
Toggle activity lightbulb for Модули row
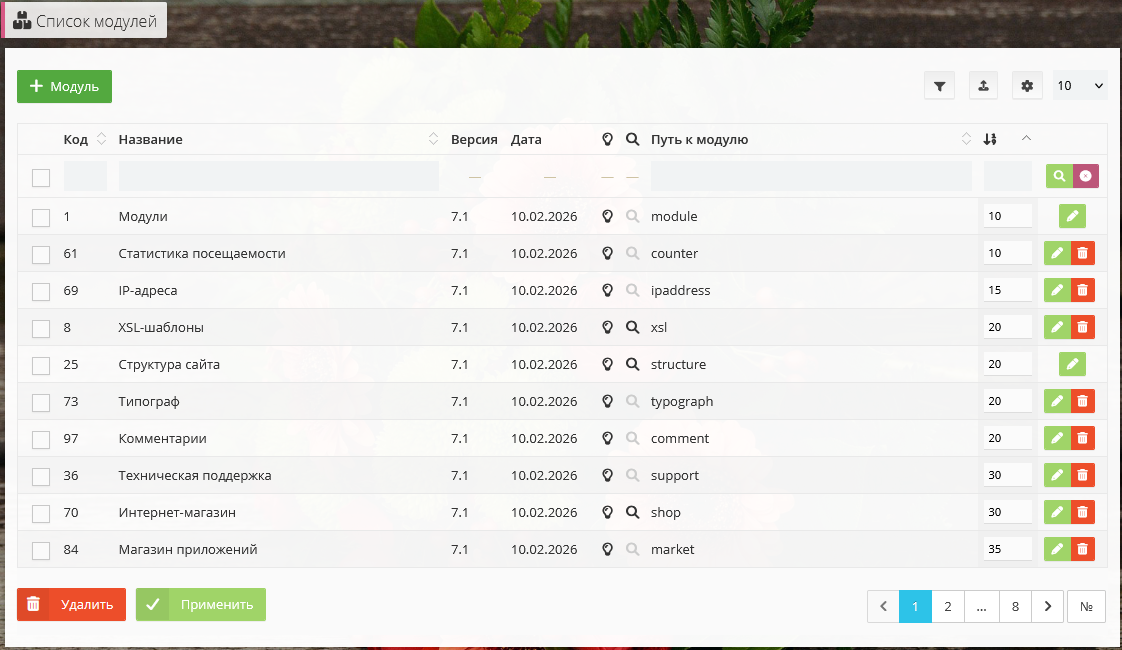coord(608,216)
